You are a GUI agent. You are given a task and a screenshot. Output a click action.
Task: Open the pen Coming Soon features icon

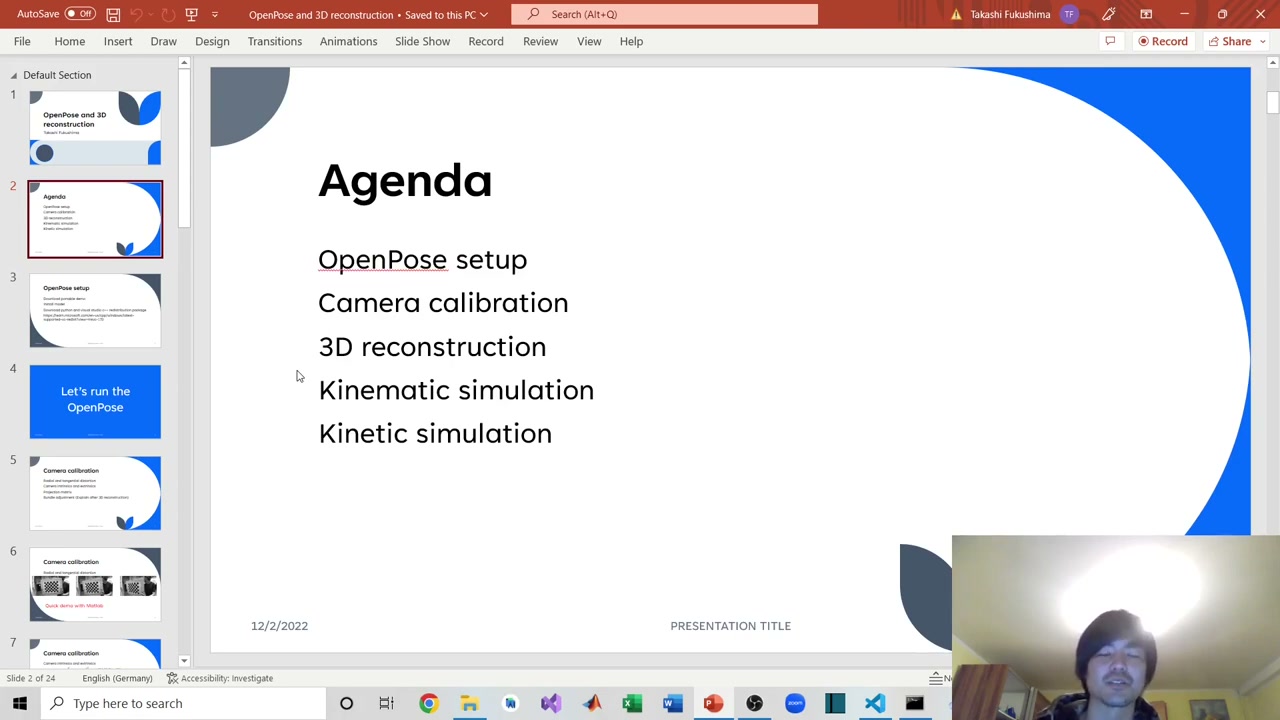(1108, 14)
